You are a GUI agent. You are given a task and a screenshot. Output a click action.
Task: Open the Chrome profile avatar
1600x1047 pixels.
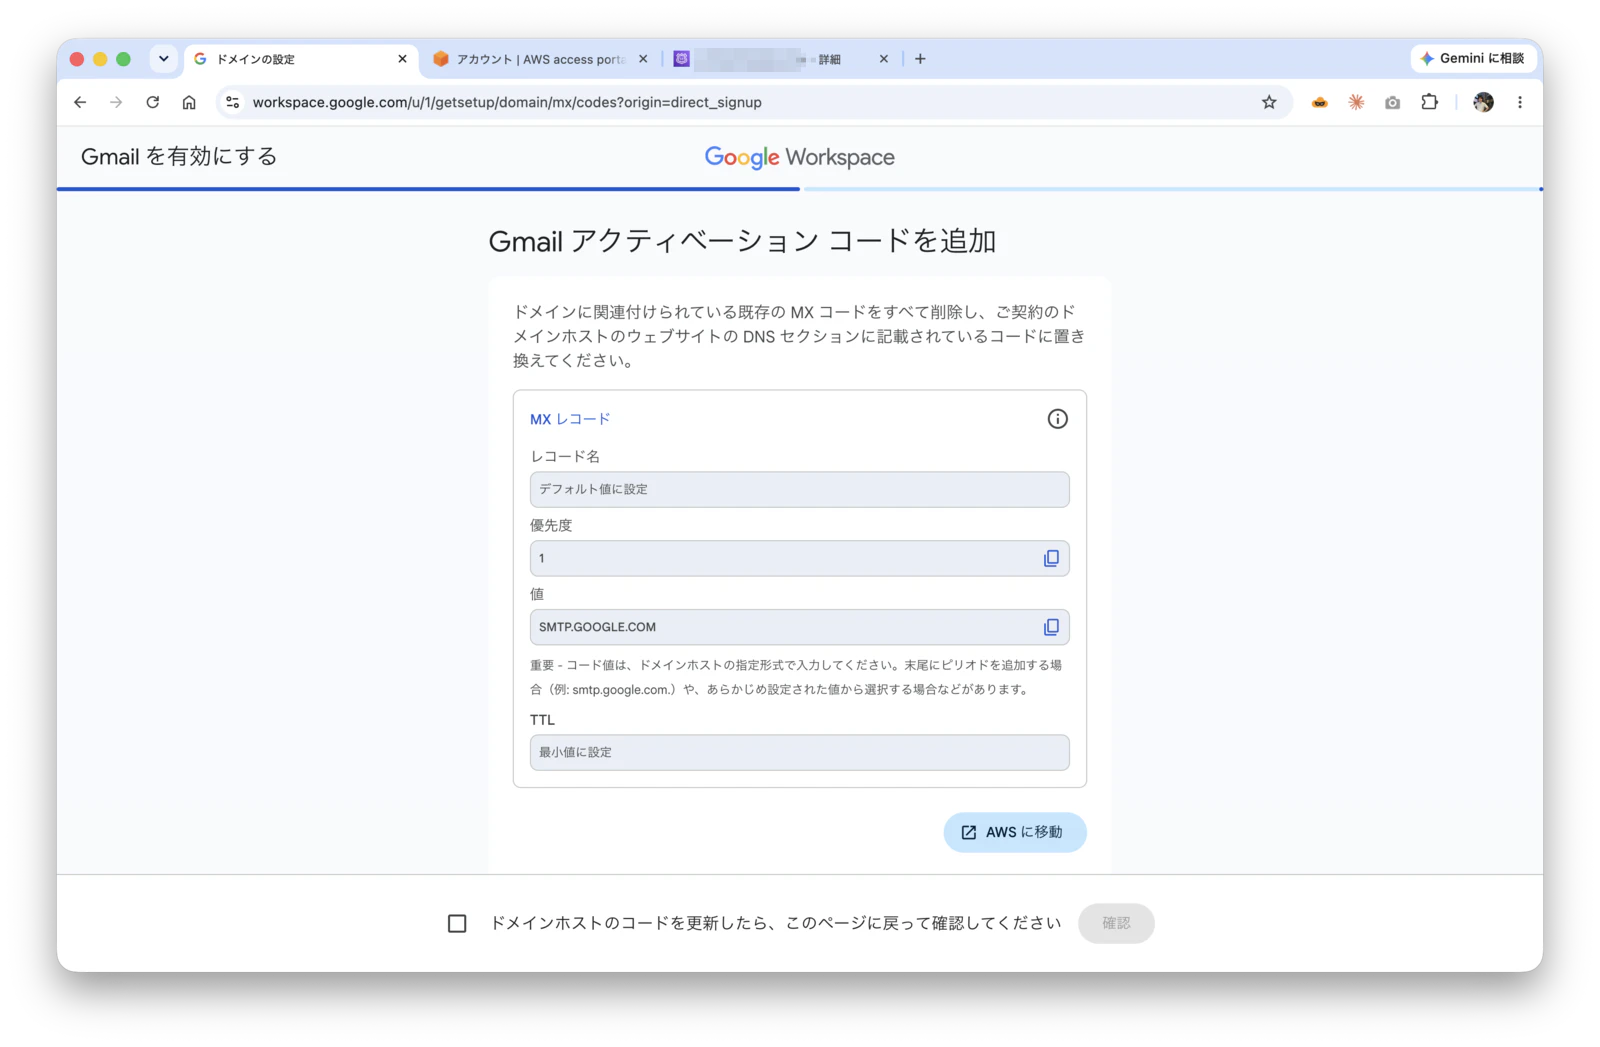click(1483, 102)
